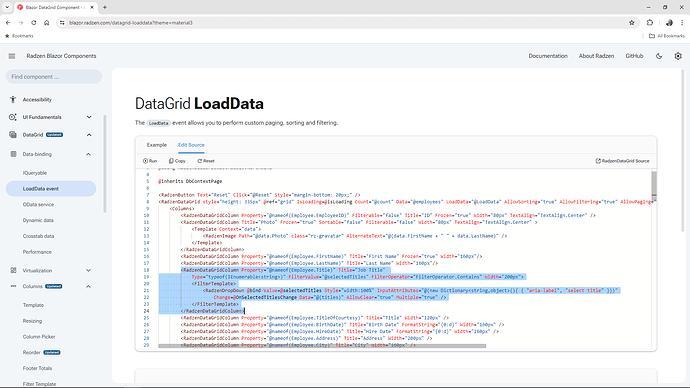This screenshot has width=690, height=388.
Task: Collapse the DataGrid section chevron
Action: pyautogui.click(x=89, y=135)
